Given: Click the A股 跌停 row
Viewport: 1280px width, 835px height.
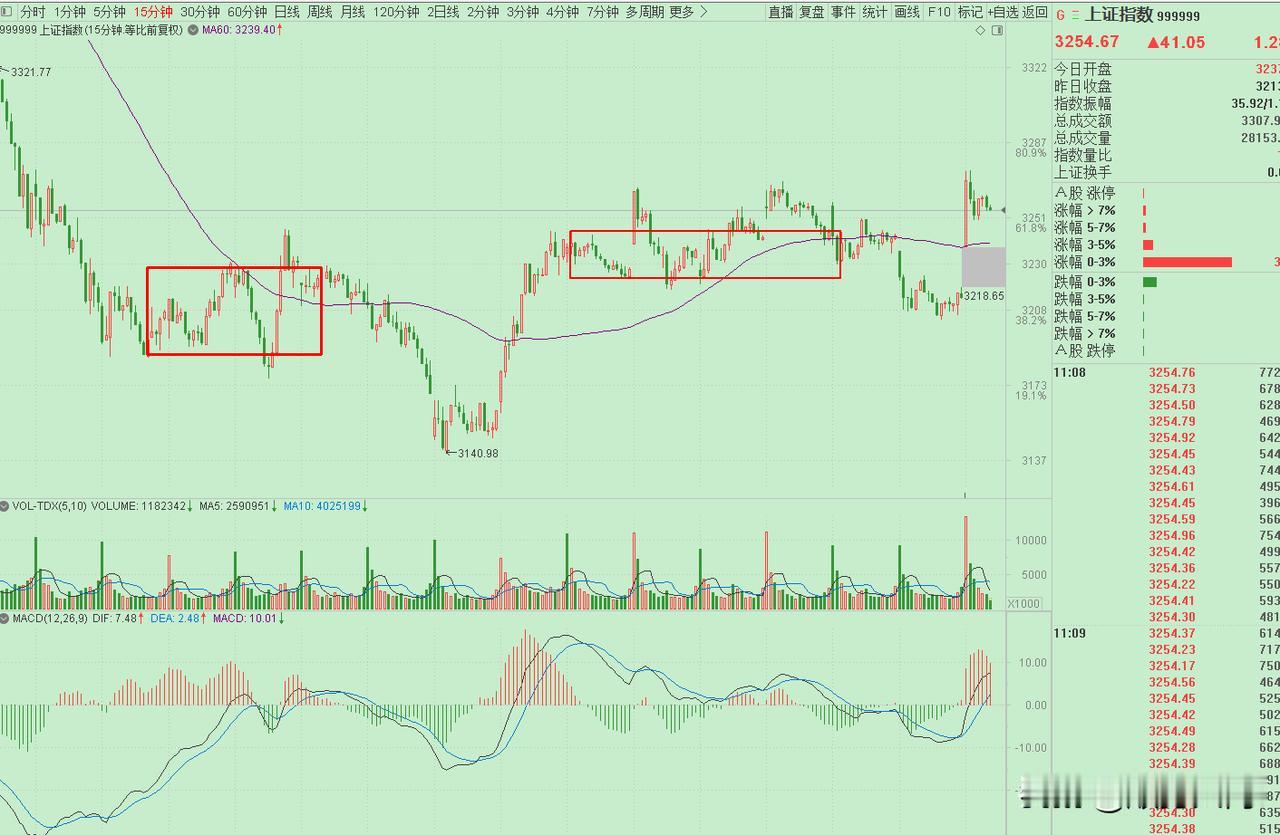Looking at the screenshot, I should [1167, 350].
